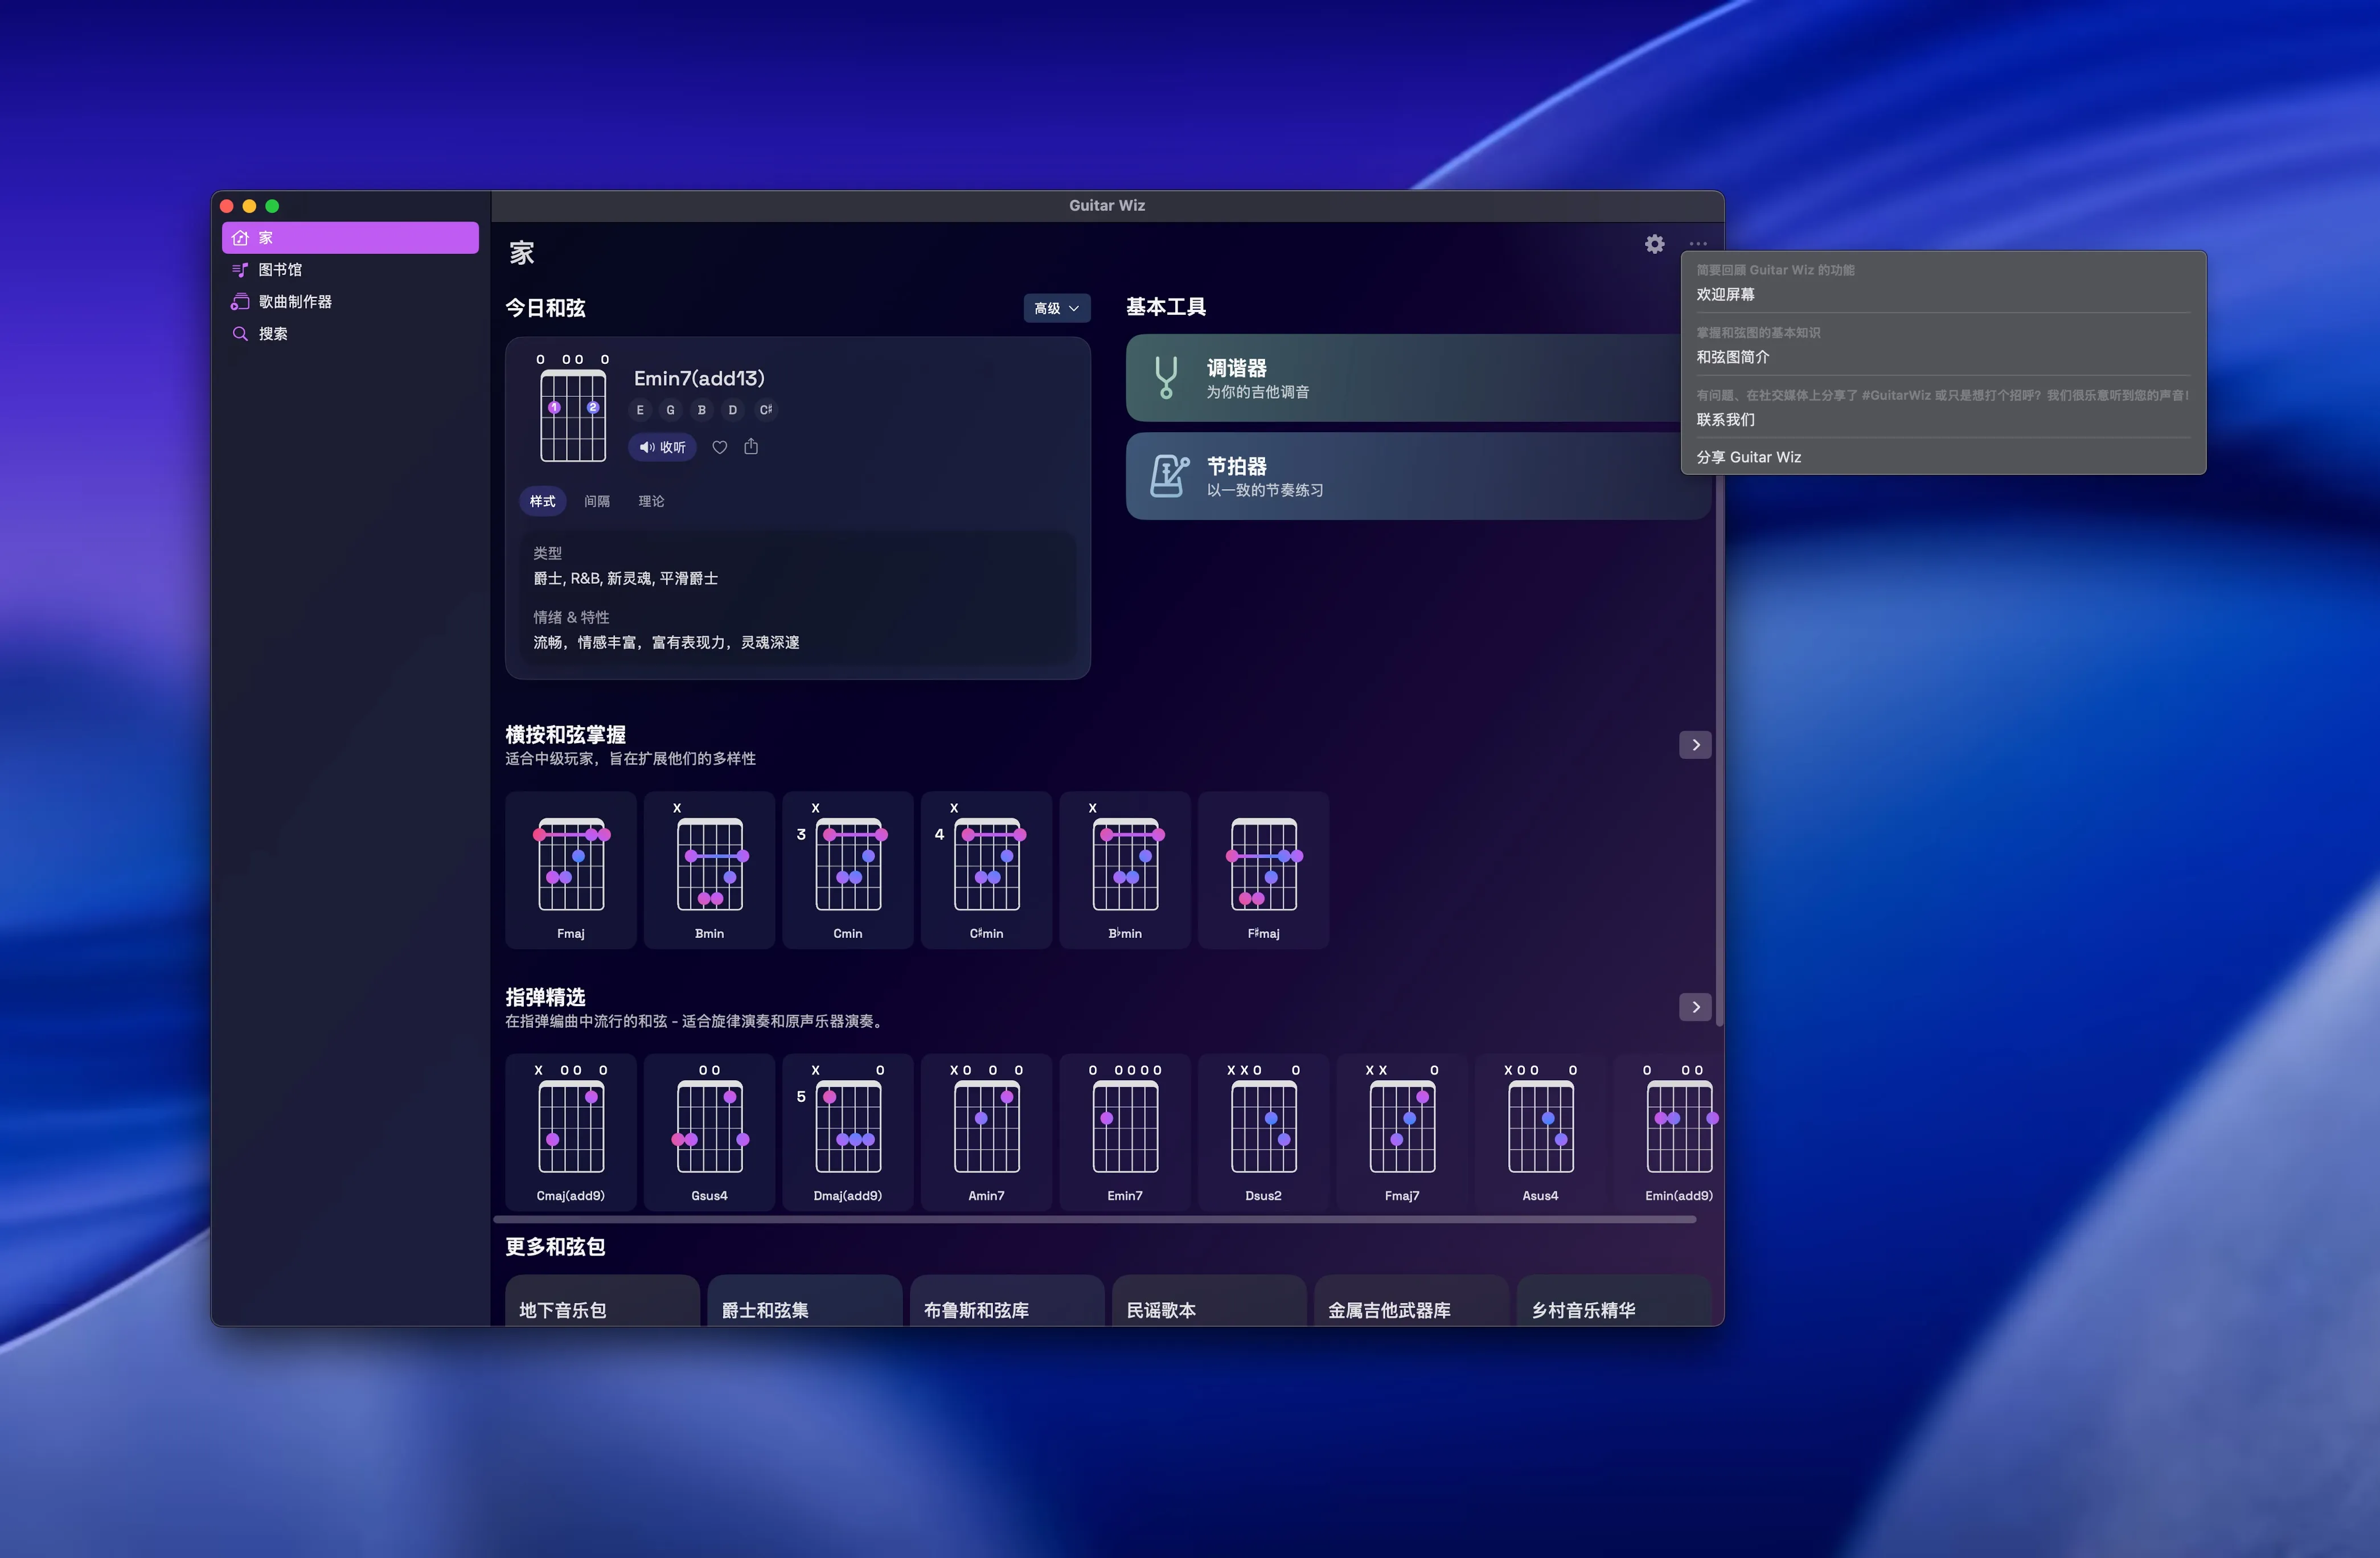
Task: Click the horizontal scrollbar under 指弹精选
Action: pos(1095,1219)
